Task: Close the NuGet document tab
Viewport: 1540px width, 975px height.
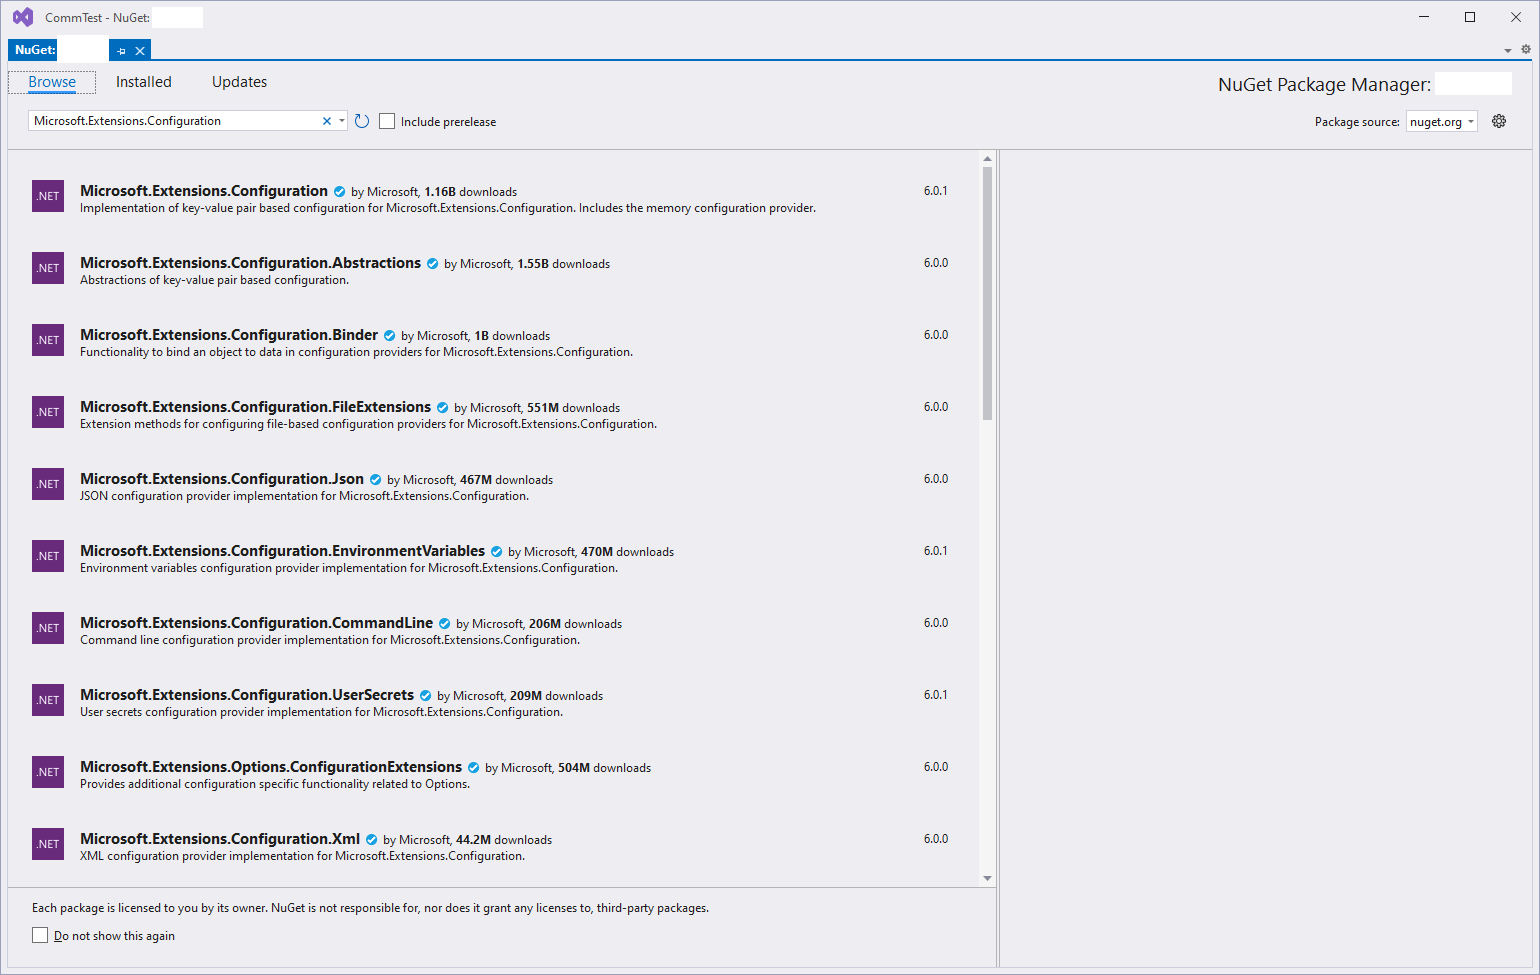Action: (140, 51)
